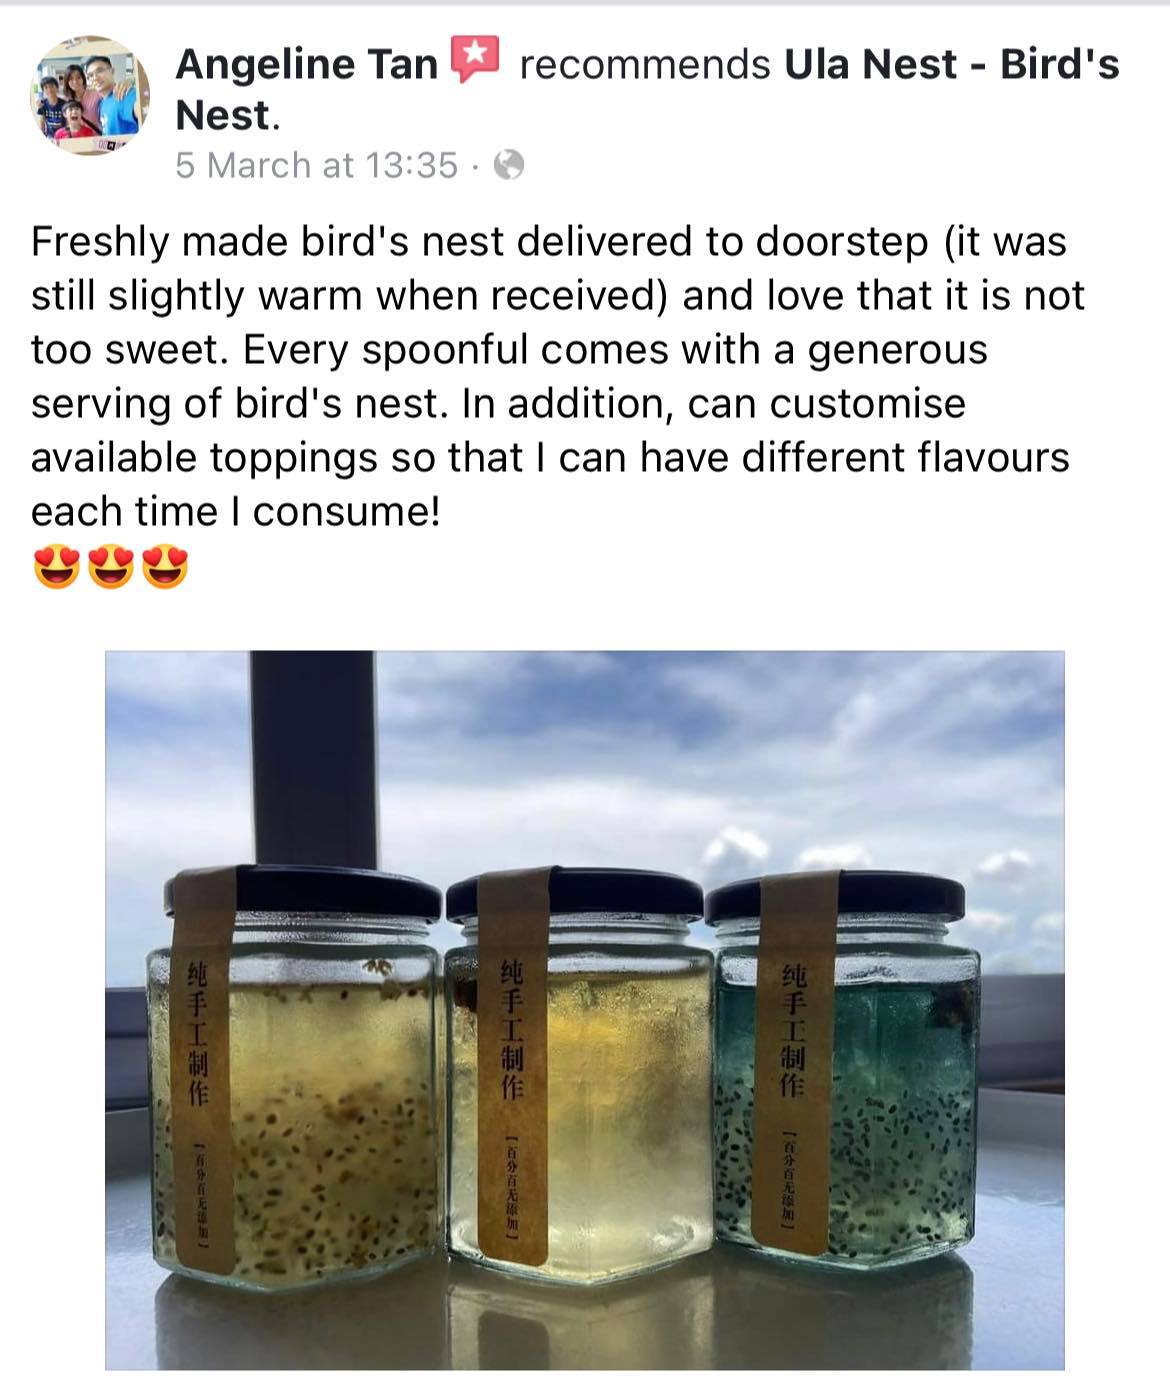Click the paper label on middle jar

click(511, 1080)
